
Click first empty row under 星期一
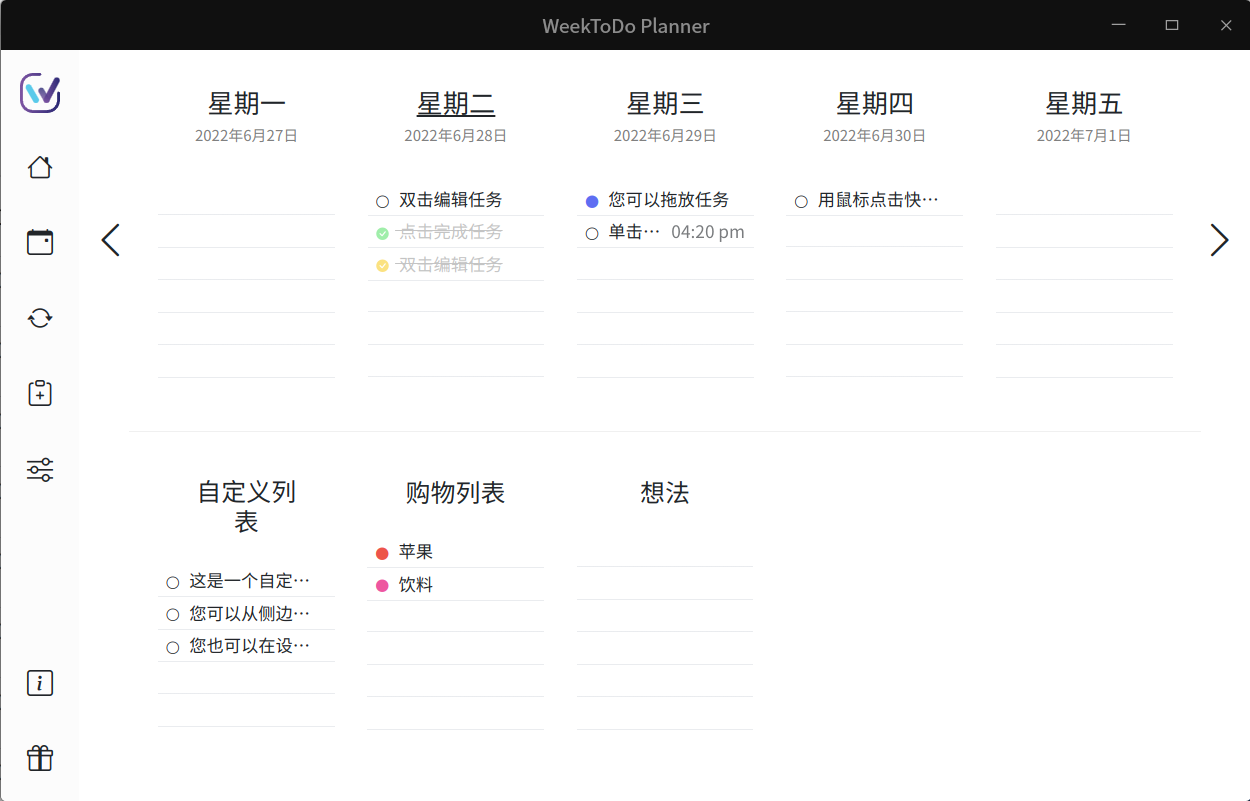click(246, 199)
